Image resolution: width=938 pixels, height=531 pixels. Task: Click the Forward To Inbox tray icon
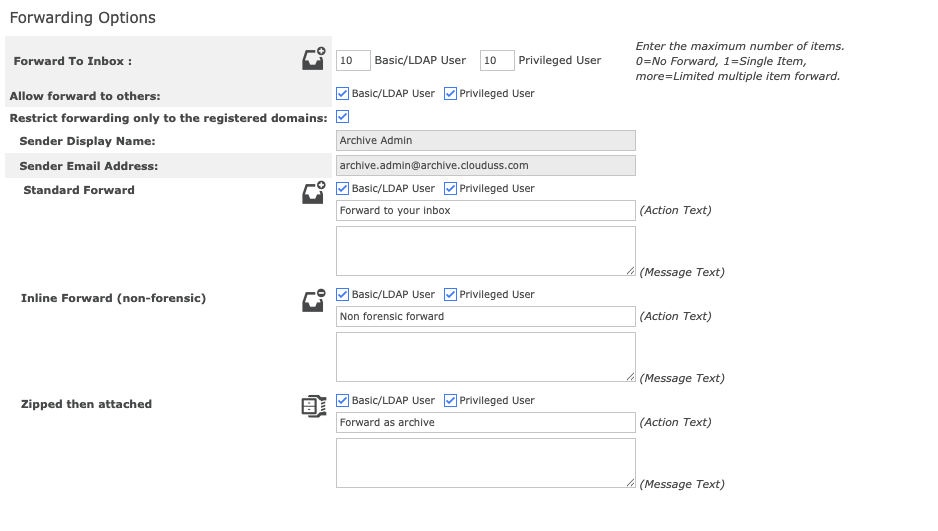point(314,59)
